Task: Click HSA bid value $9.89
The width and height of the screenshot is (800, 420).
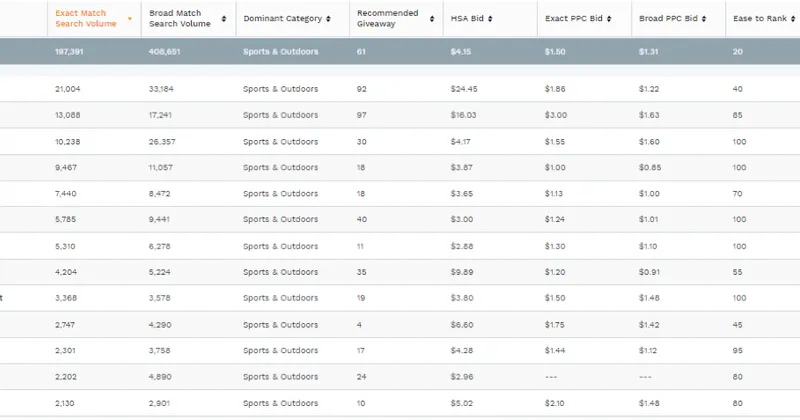Action: pyautogui.click(x=462, y=272)
